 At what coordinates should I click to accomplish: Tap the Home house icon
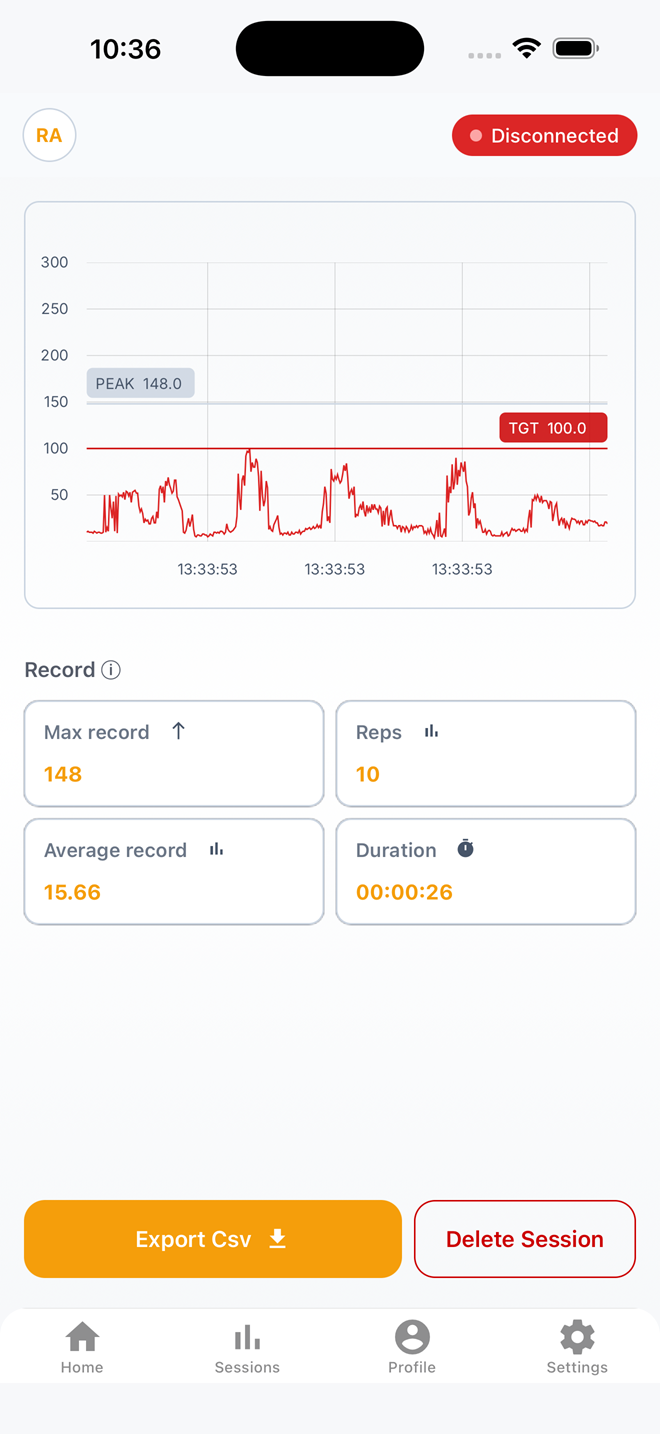click(x=82, y=1336)
